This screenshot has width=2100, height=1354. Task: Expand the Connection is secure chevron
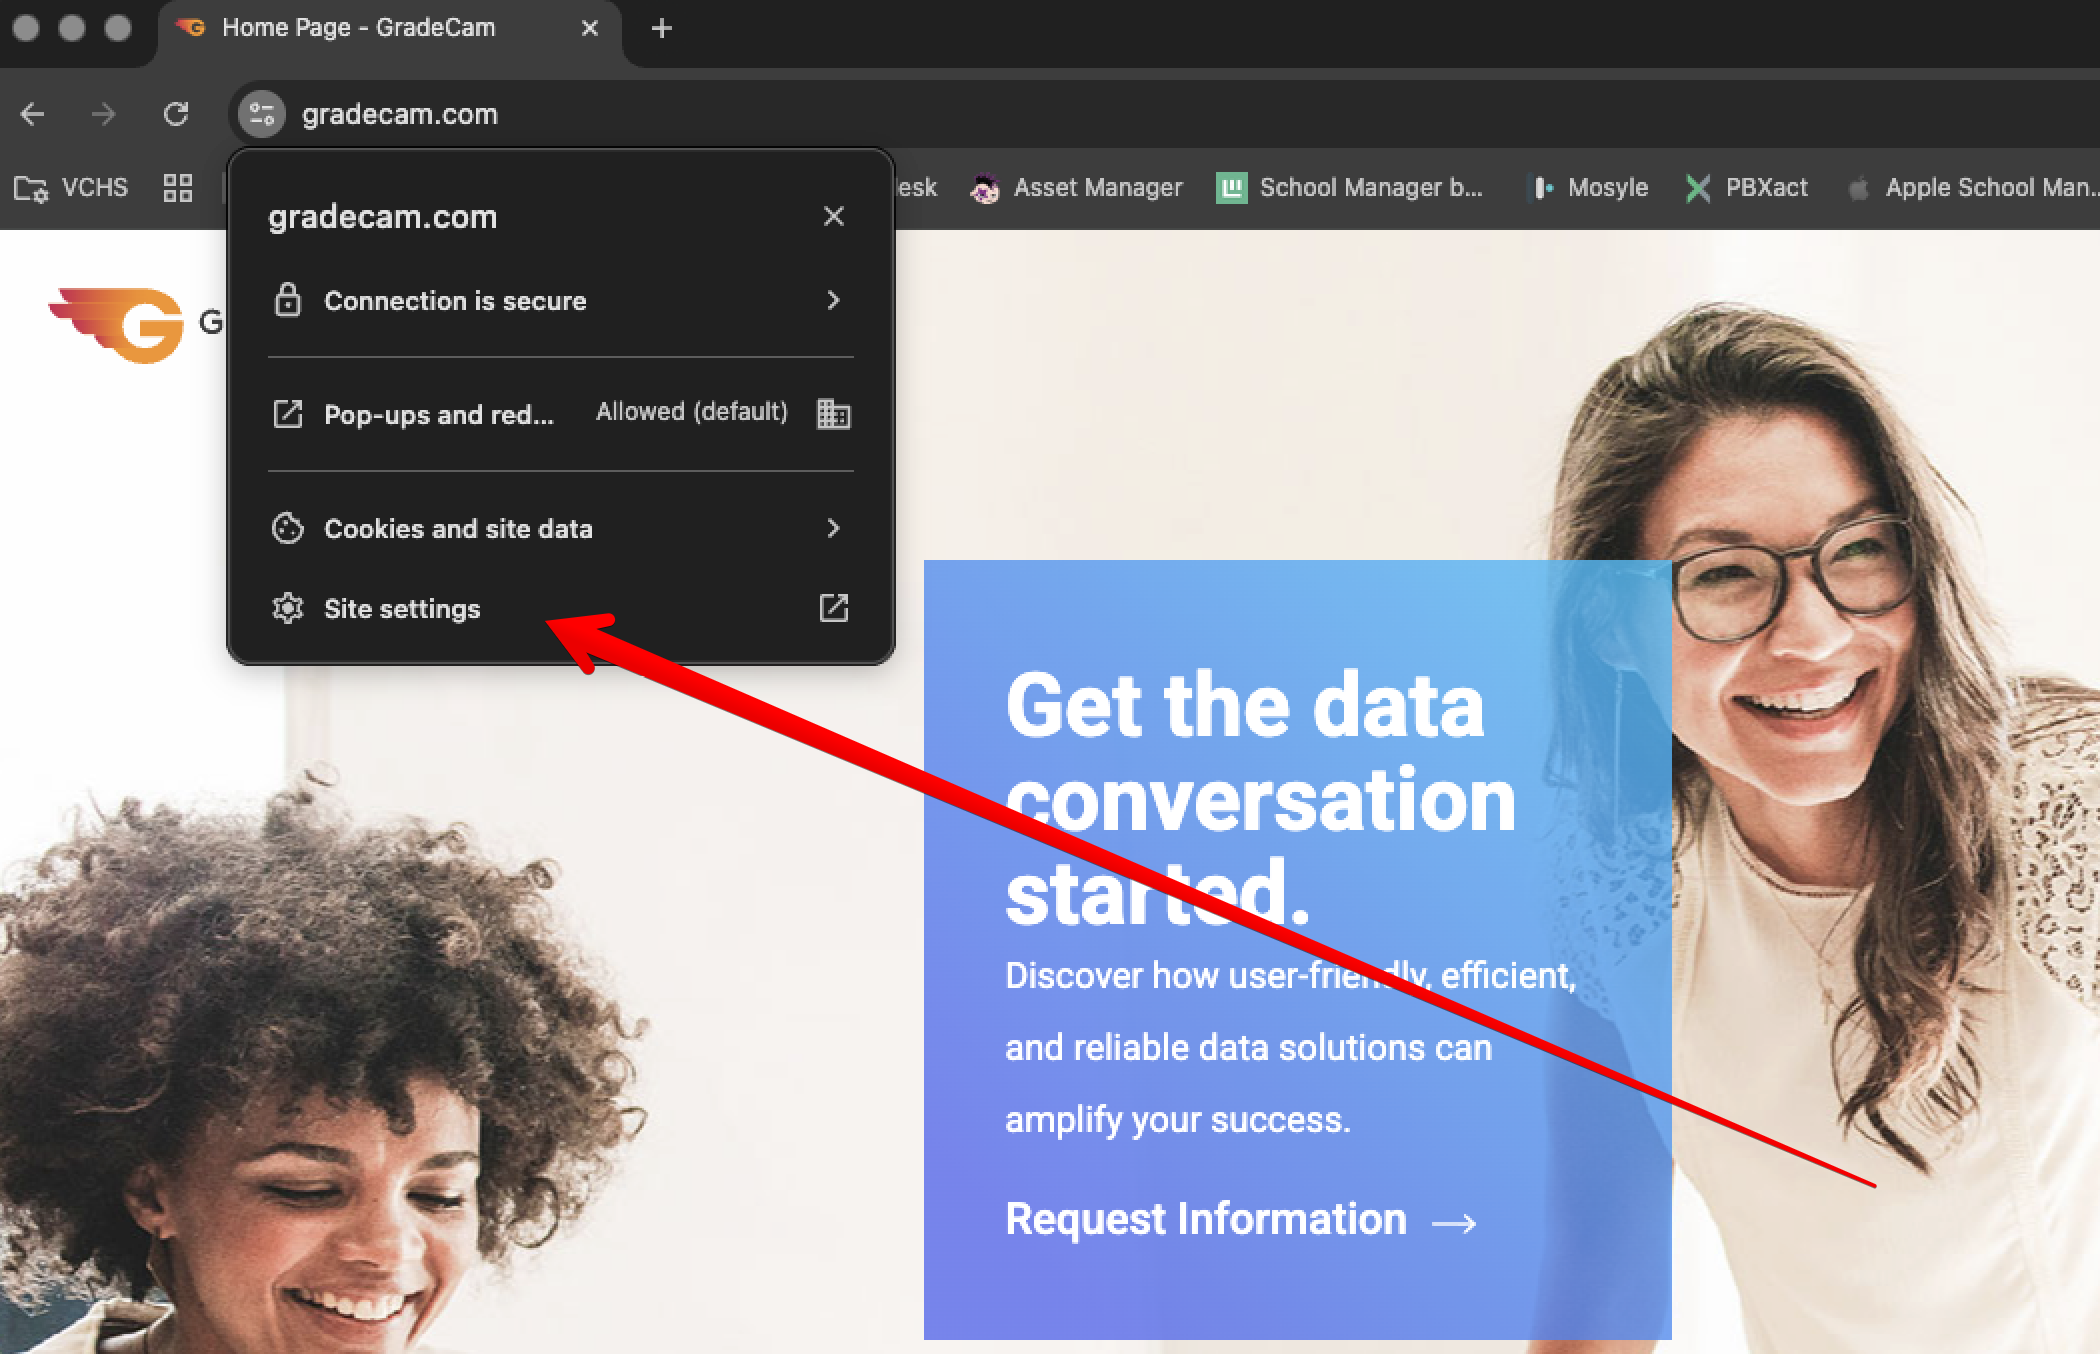[833, 300]
